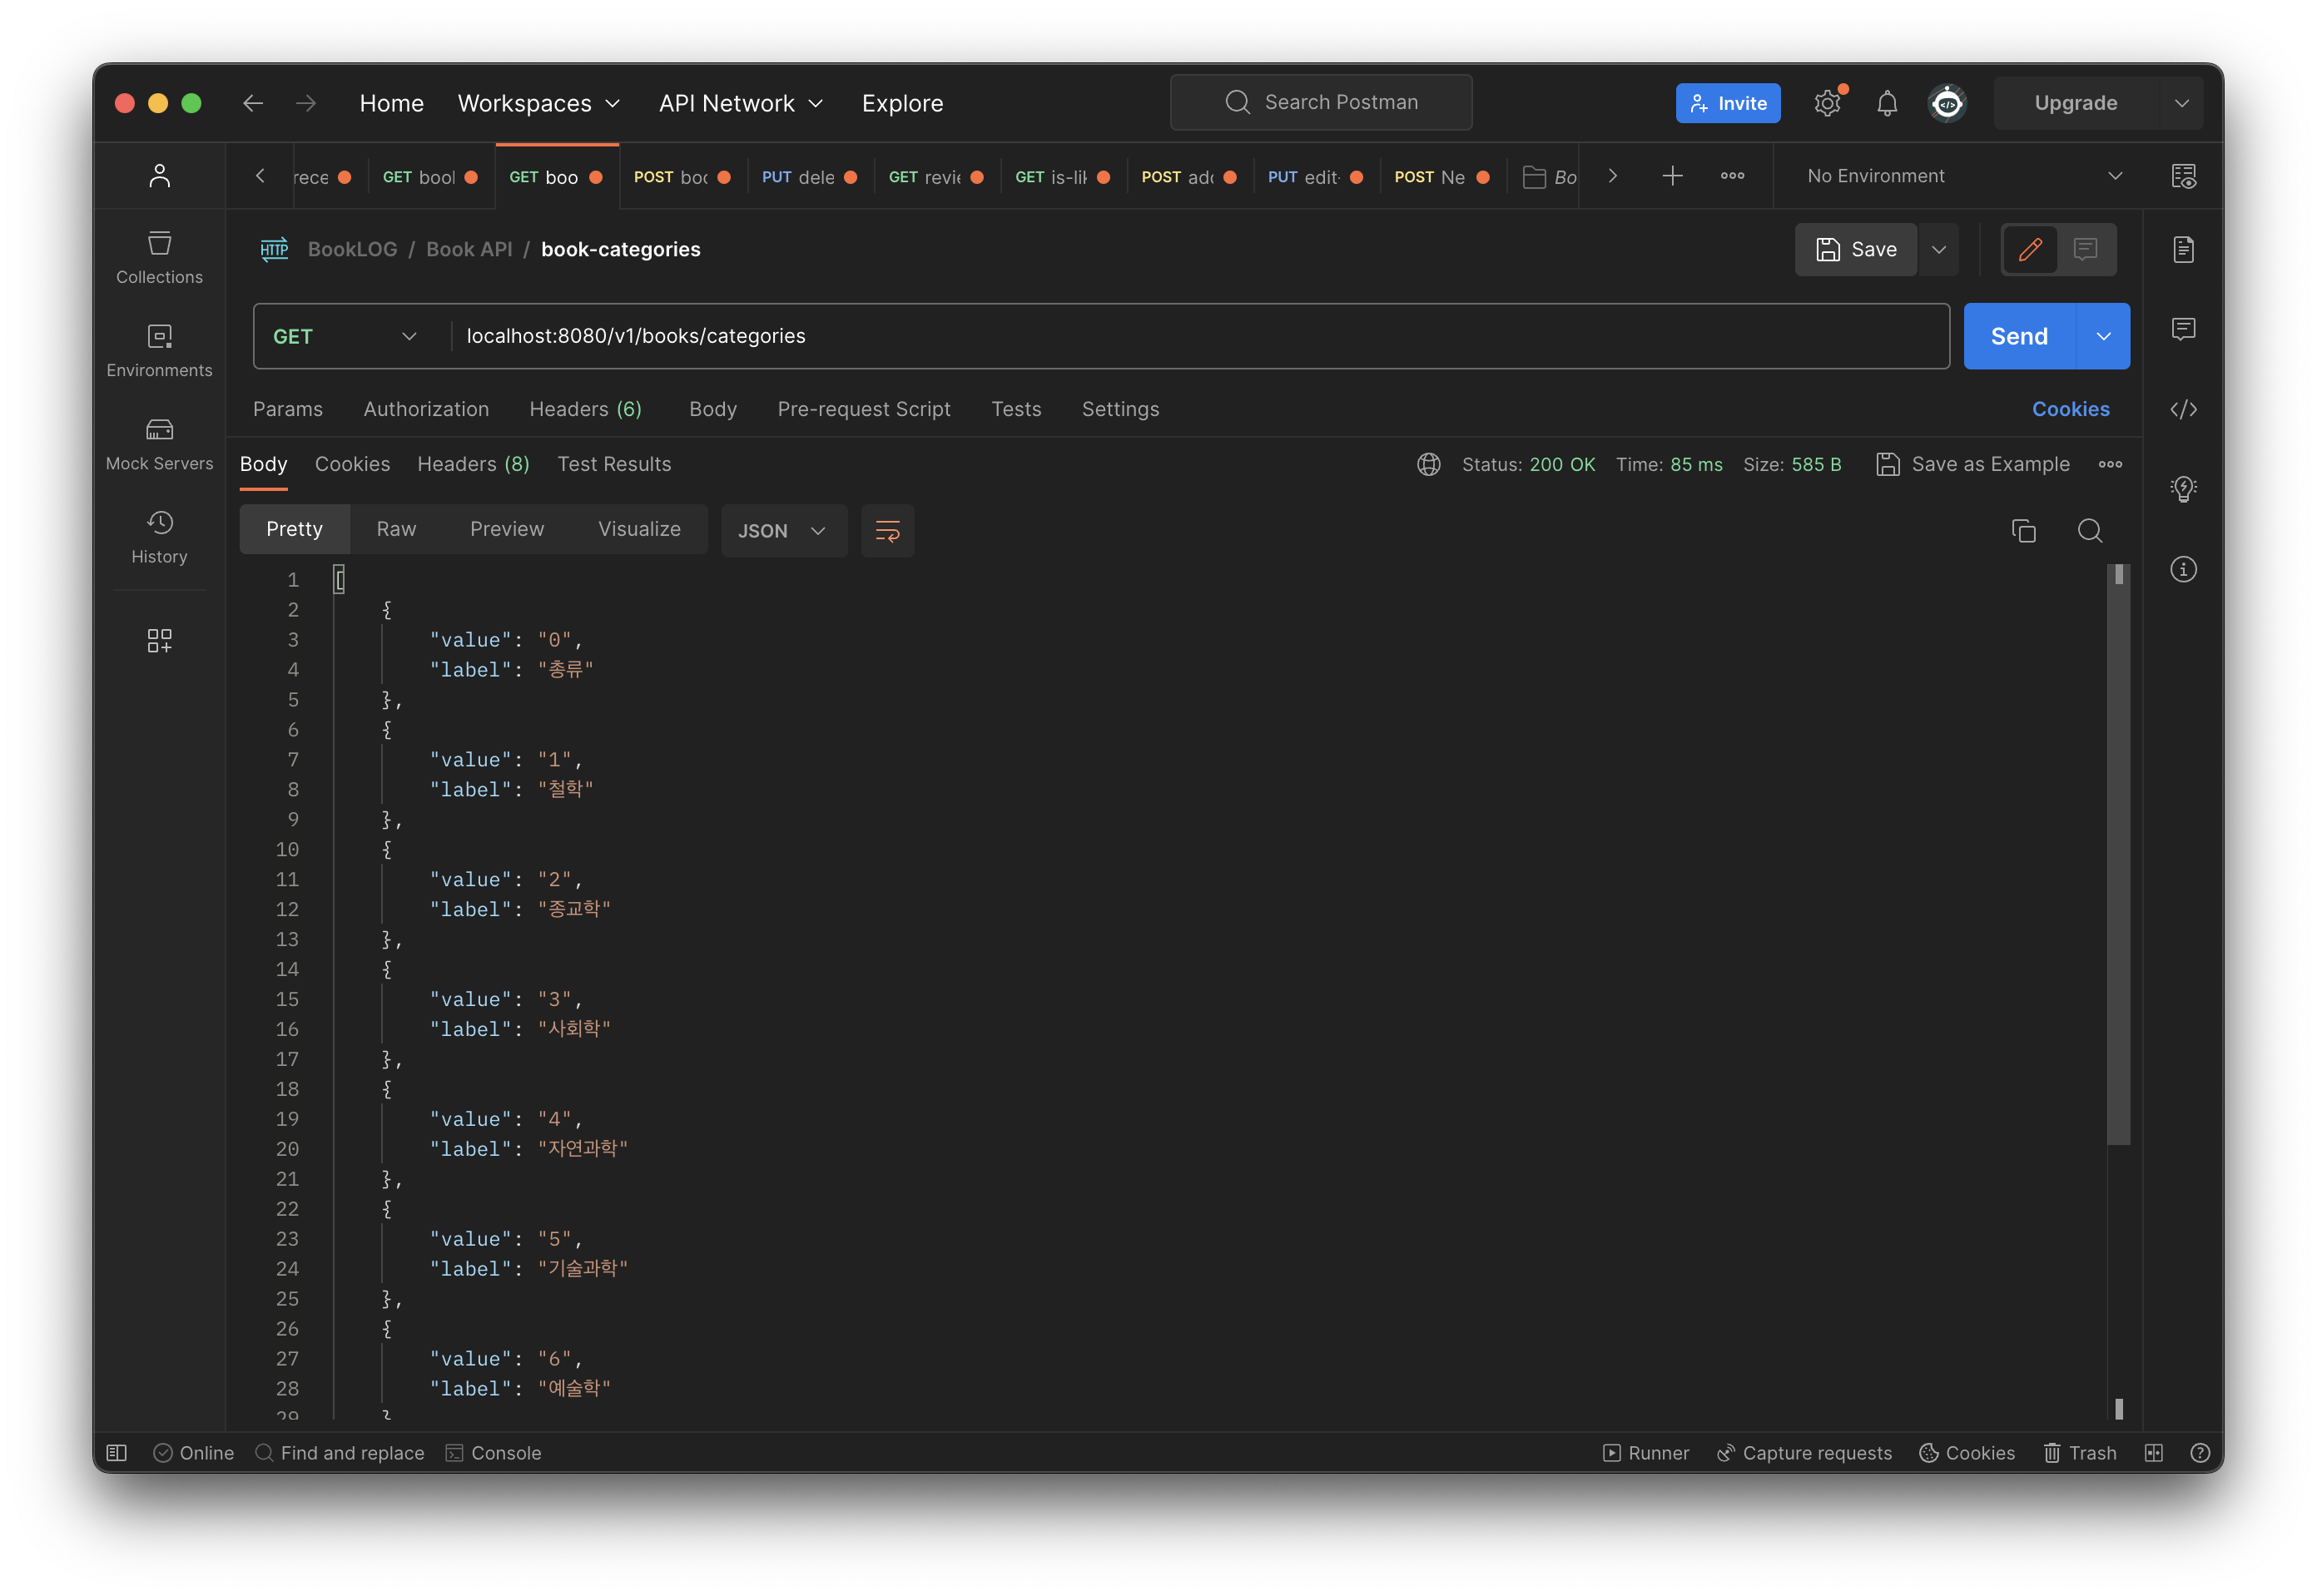Toggle line wrap in response viewer
This screenshot has height=1596, width=2317.
click(x=887, y=531)
